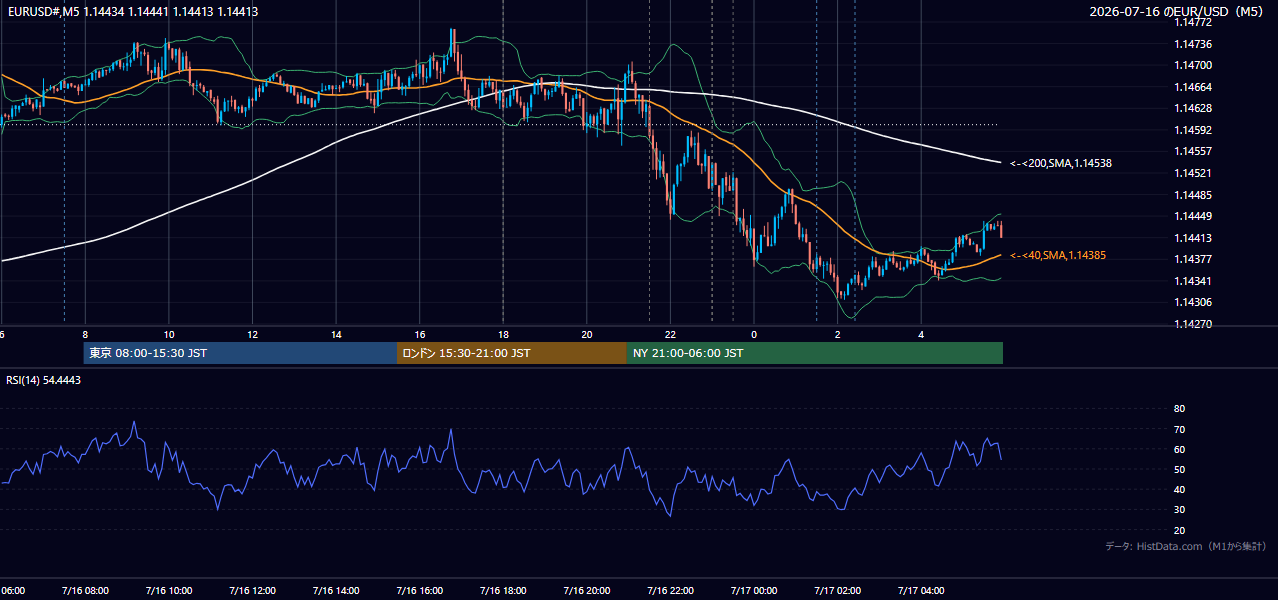This screenshot has height=600, width=1278.
Task: Click price axis value 1.14557
Action: point(1192,152)
